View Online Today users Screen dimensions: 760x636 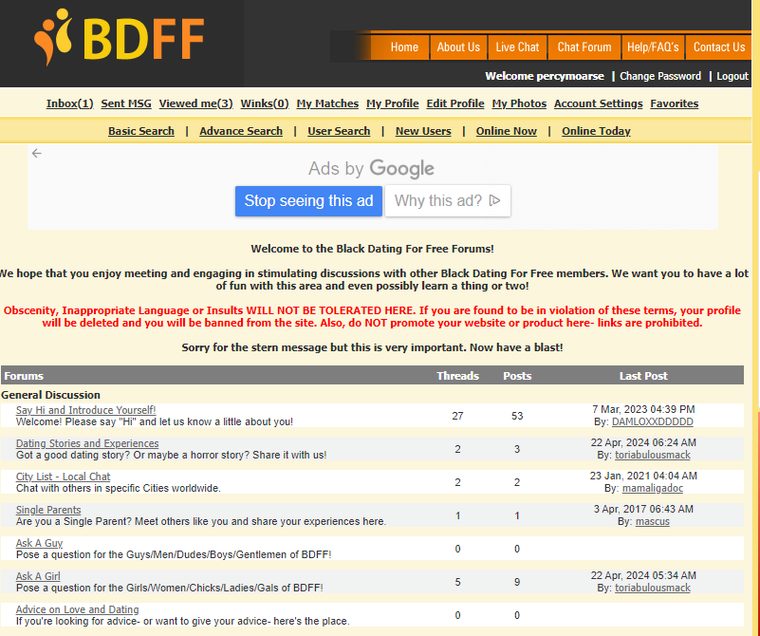tap(596, 131)
